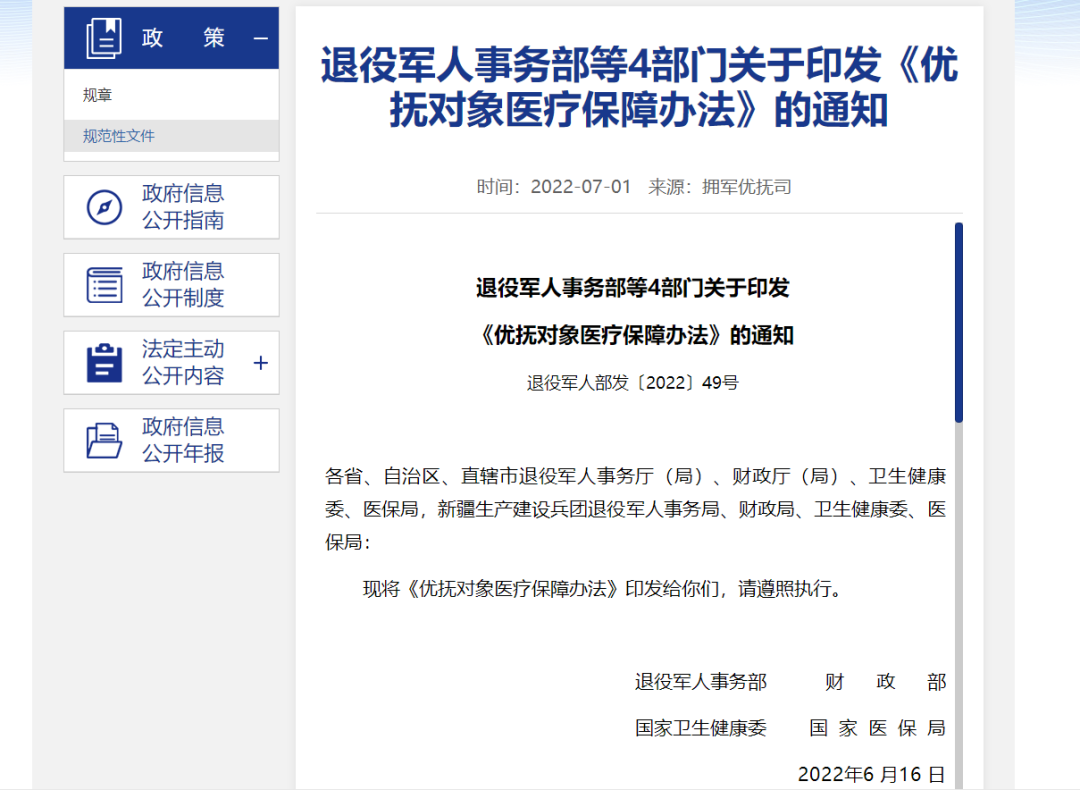Open 政府信息公开指南 link
This screenshot has height=790, width=1080.
click(x=183, y=207)
